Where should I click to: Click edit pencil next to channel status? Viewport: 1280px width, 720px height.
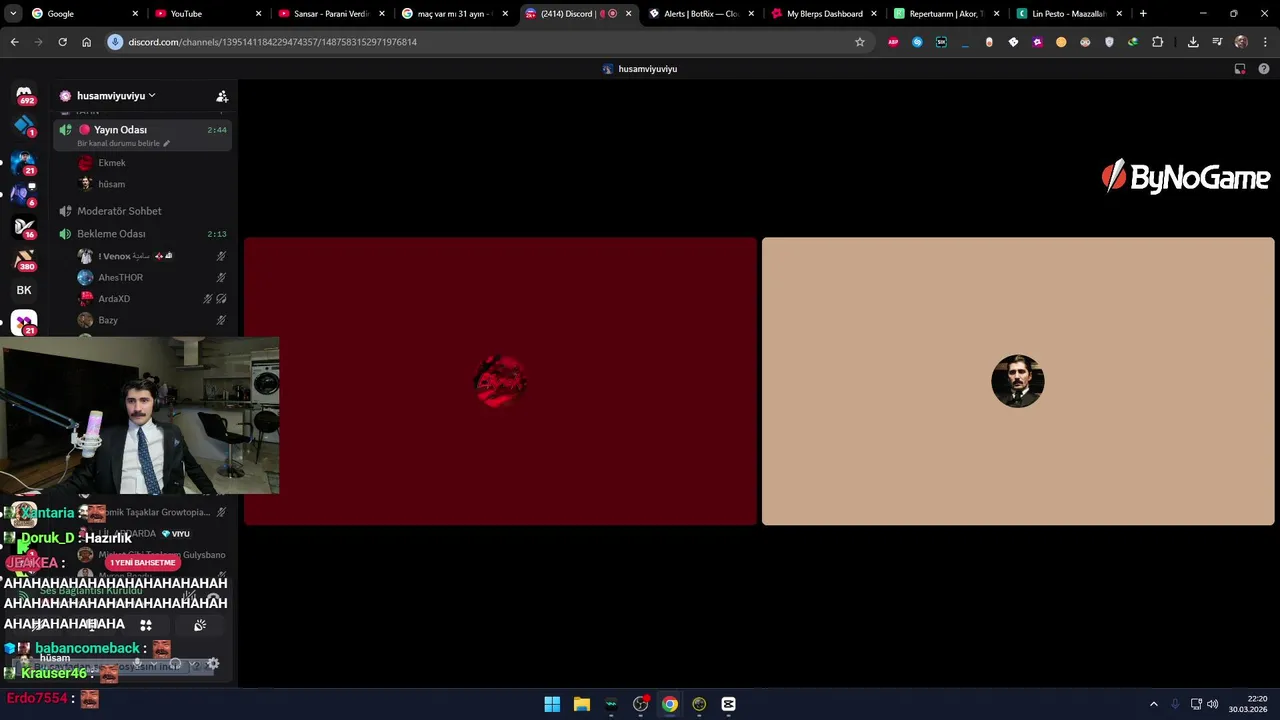click(166, 143)
